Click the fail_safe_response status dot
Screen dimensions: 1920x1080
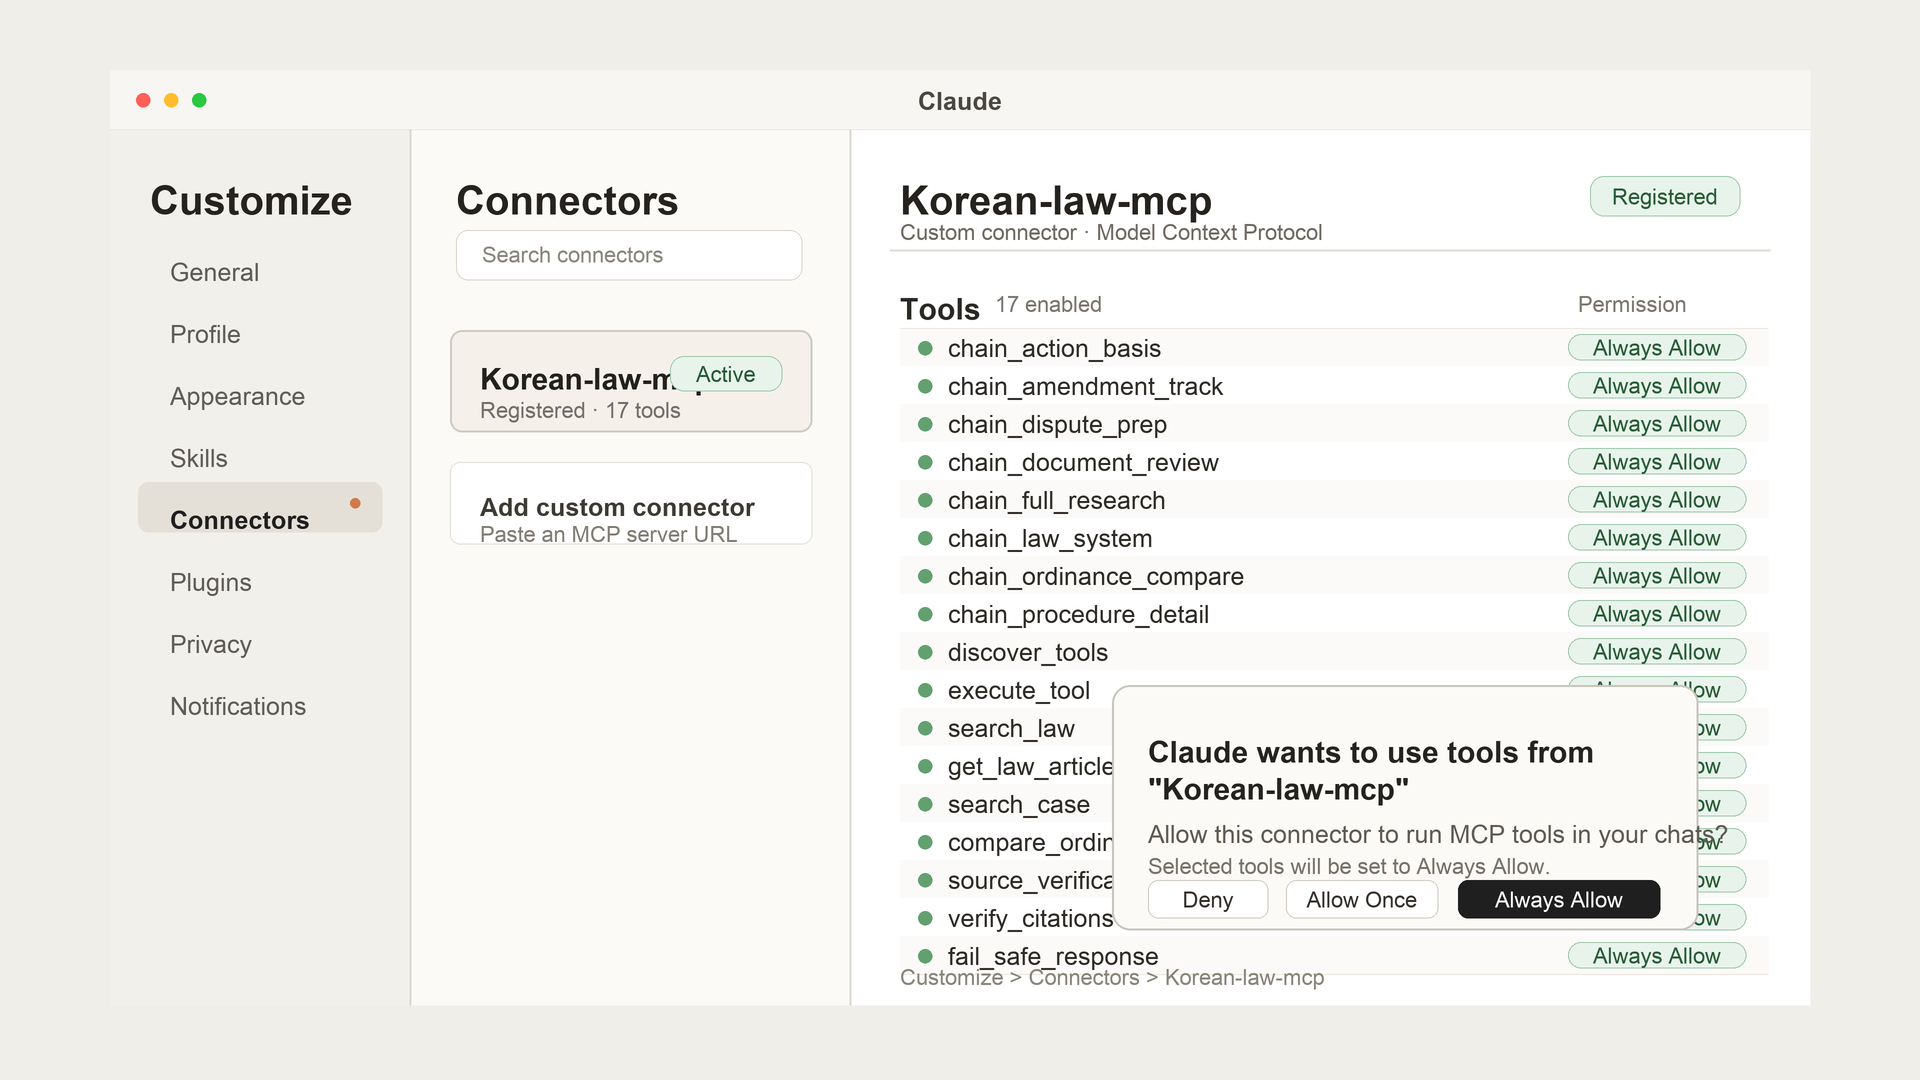[x=926, y=956]
